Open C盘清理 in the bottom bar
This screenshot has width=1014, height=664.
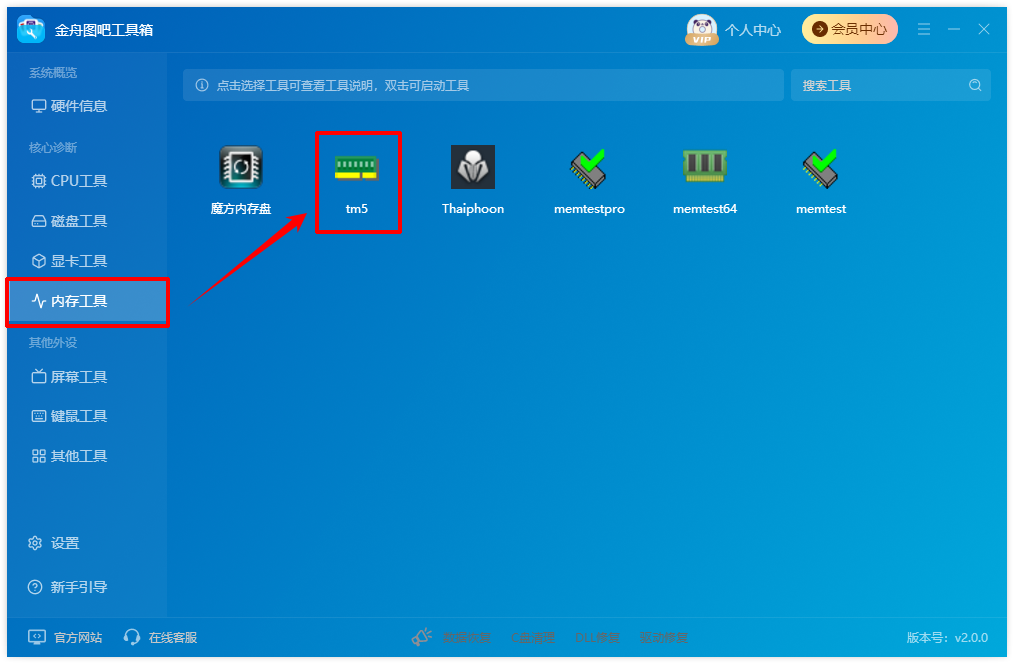533,637
